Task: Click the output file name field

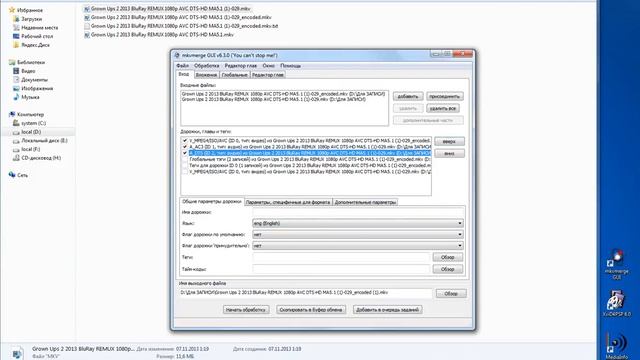Action: 305,293
